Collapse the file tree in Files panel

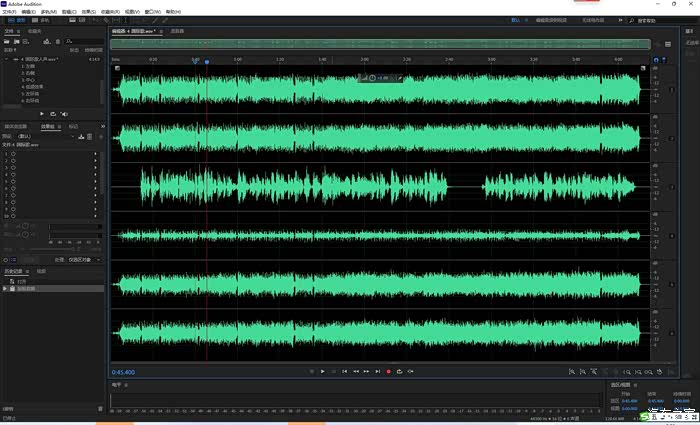(x=6, y=59)
